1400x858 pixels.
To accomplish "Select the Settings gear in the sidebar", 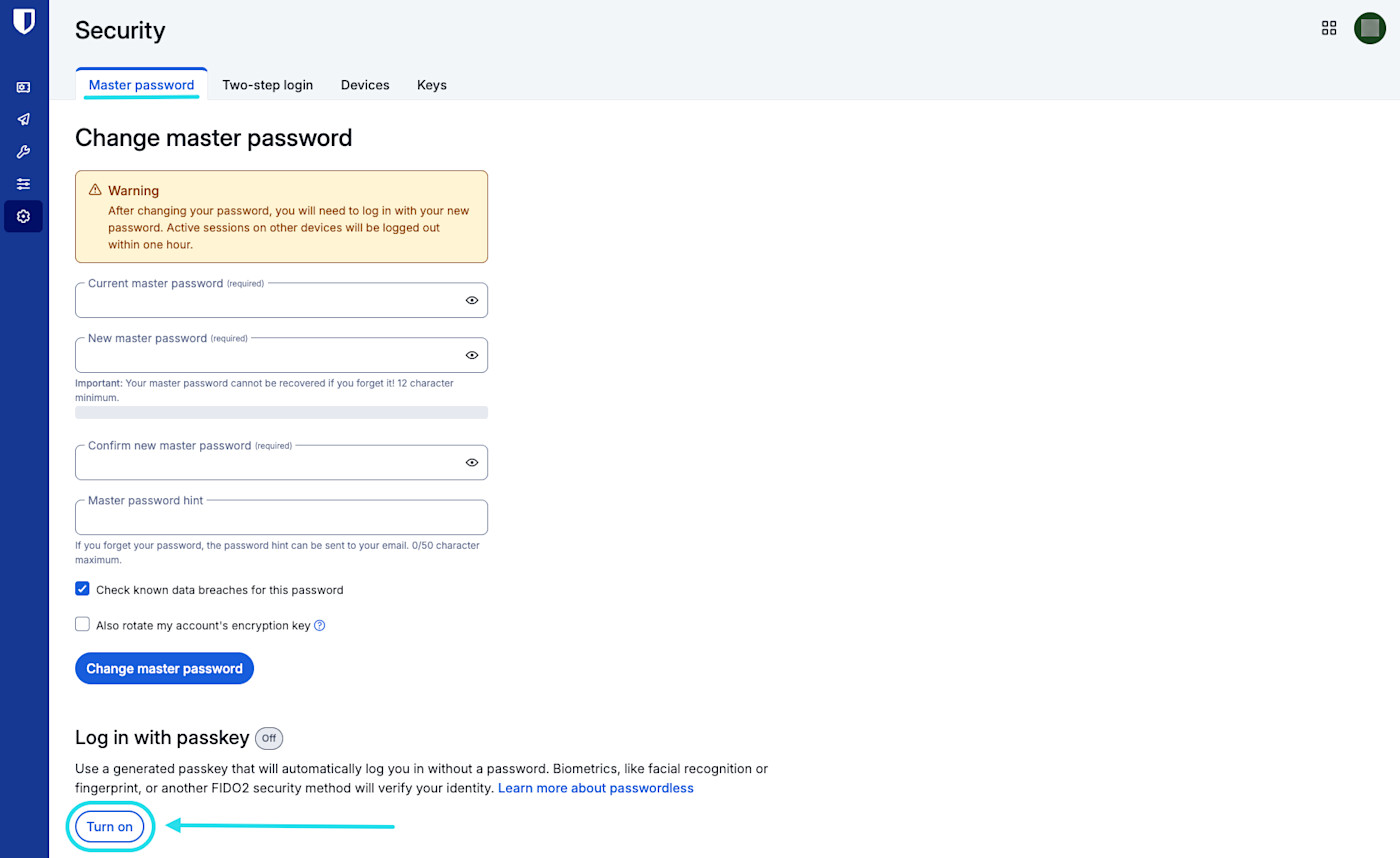I will (23, 215).
